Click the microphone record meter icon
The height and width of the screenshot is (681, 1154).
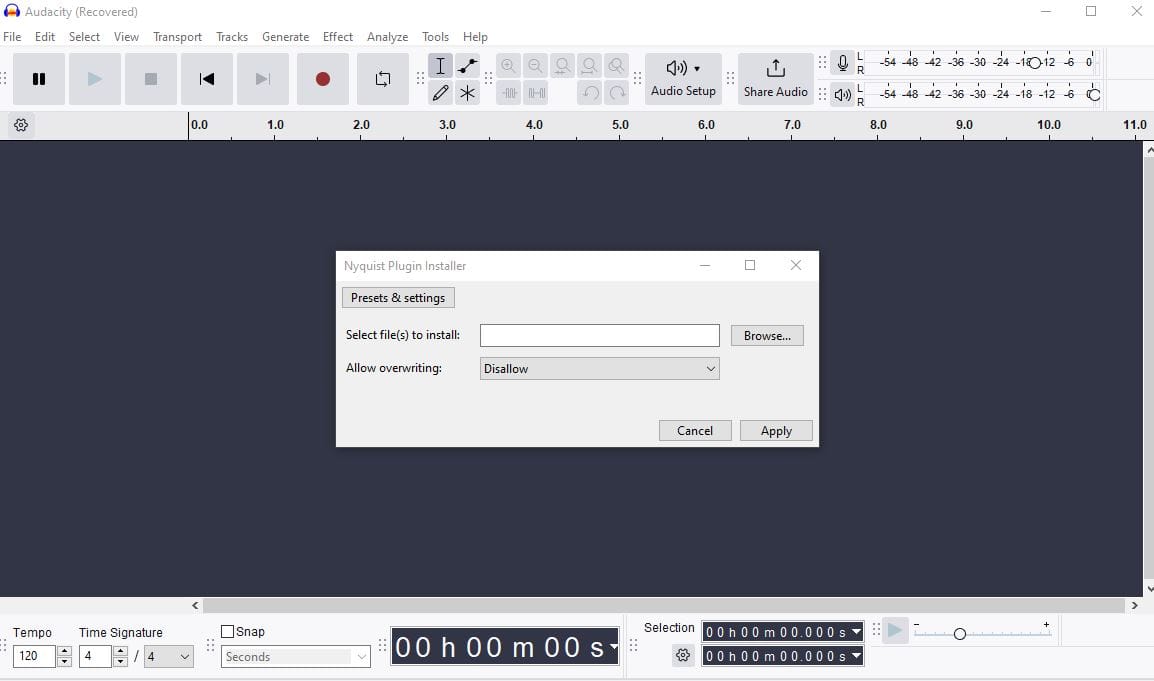(x=843, y=63)
